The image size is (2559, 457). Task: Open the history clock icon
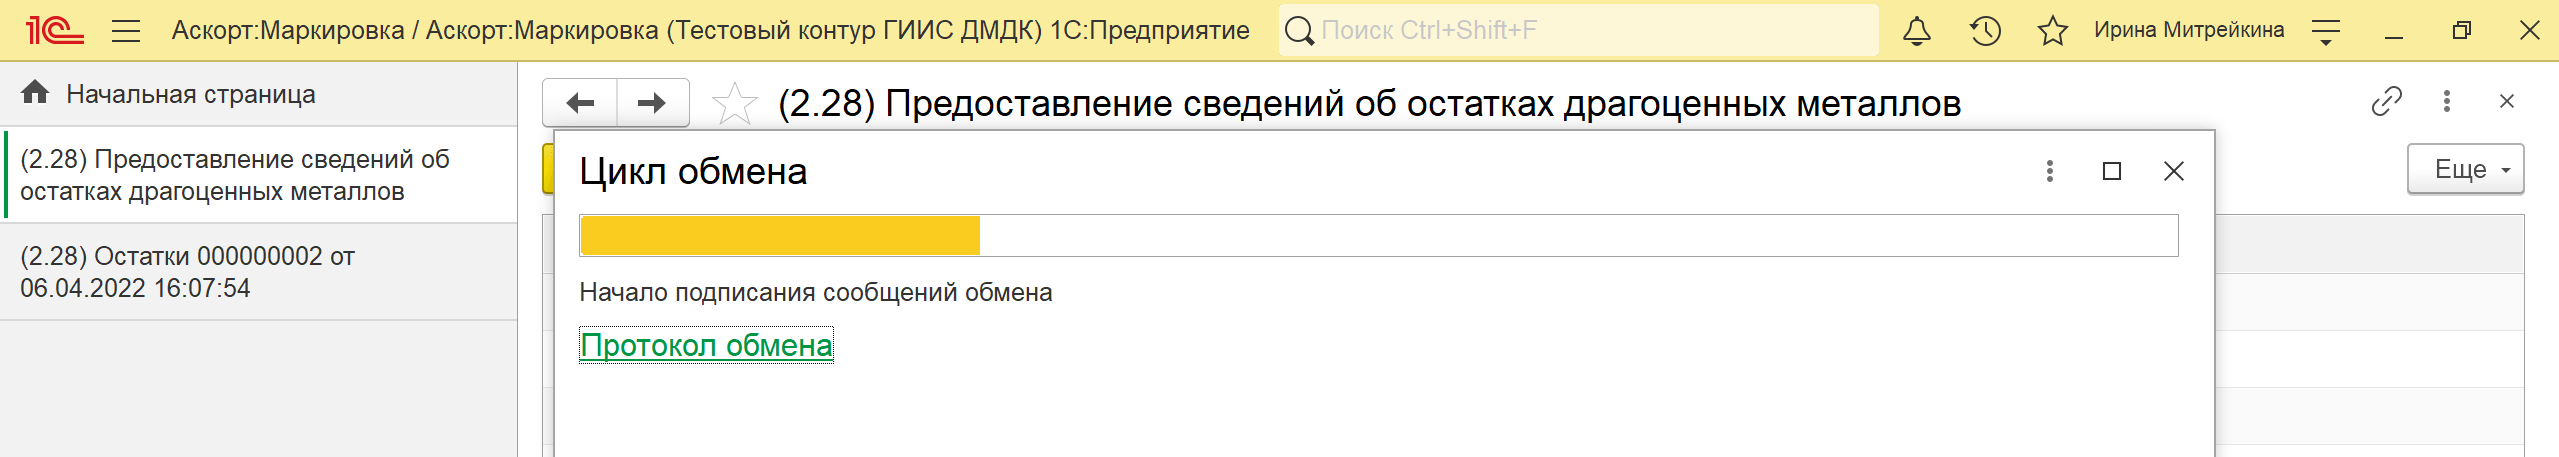[x=1985, y=31]
